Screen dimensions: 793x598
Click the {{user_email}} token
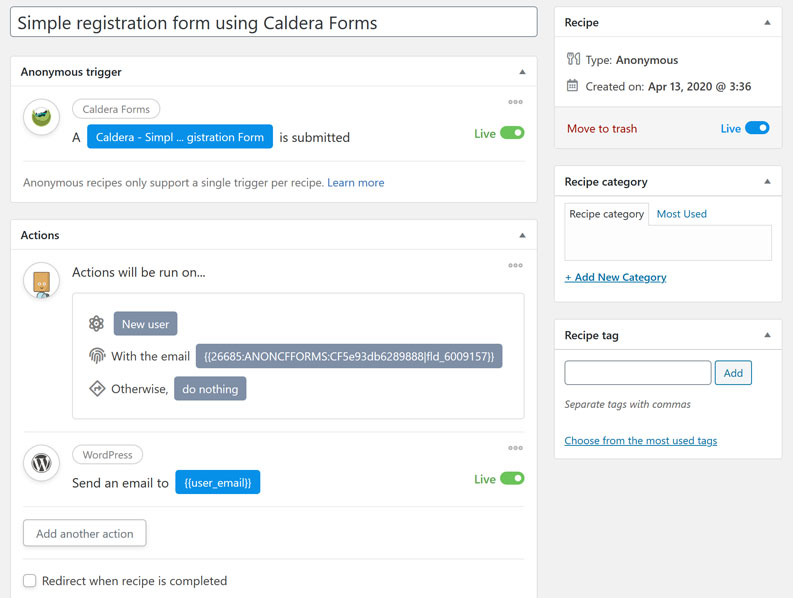[217, 482]
